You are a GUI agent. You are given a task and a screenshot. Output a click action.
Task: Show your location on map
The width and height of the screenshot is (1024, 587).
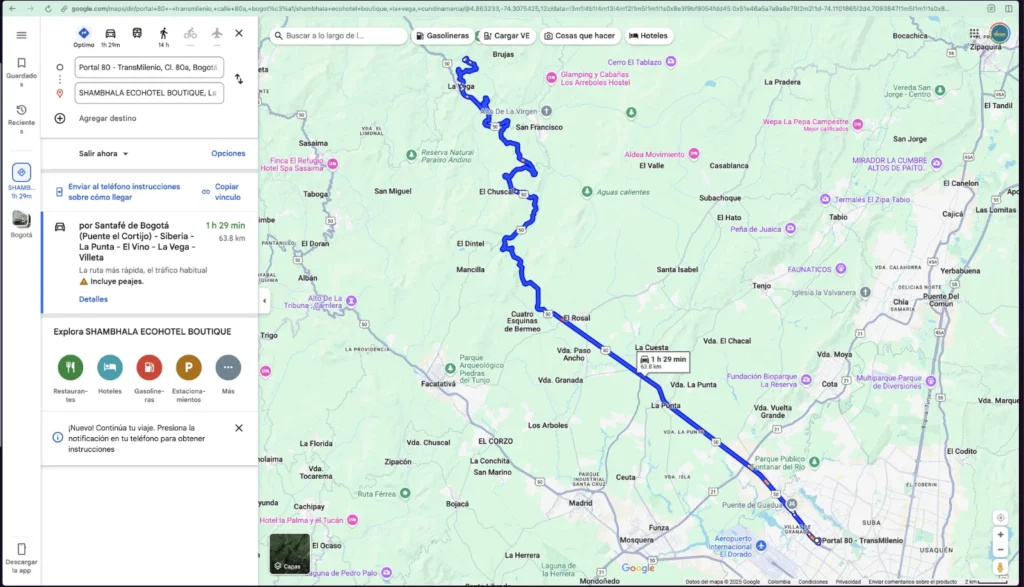tap(1000, 518)
